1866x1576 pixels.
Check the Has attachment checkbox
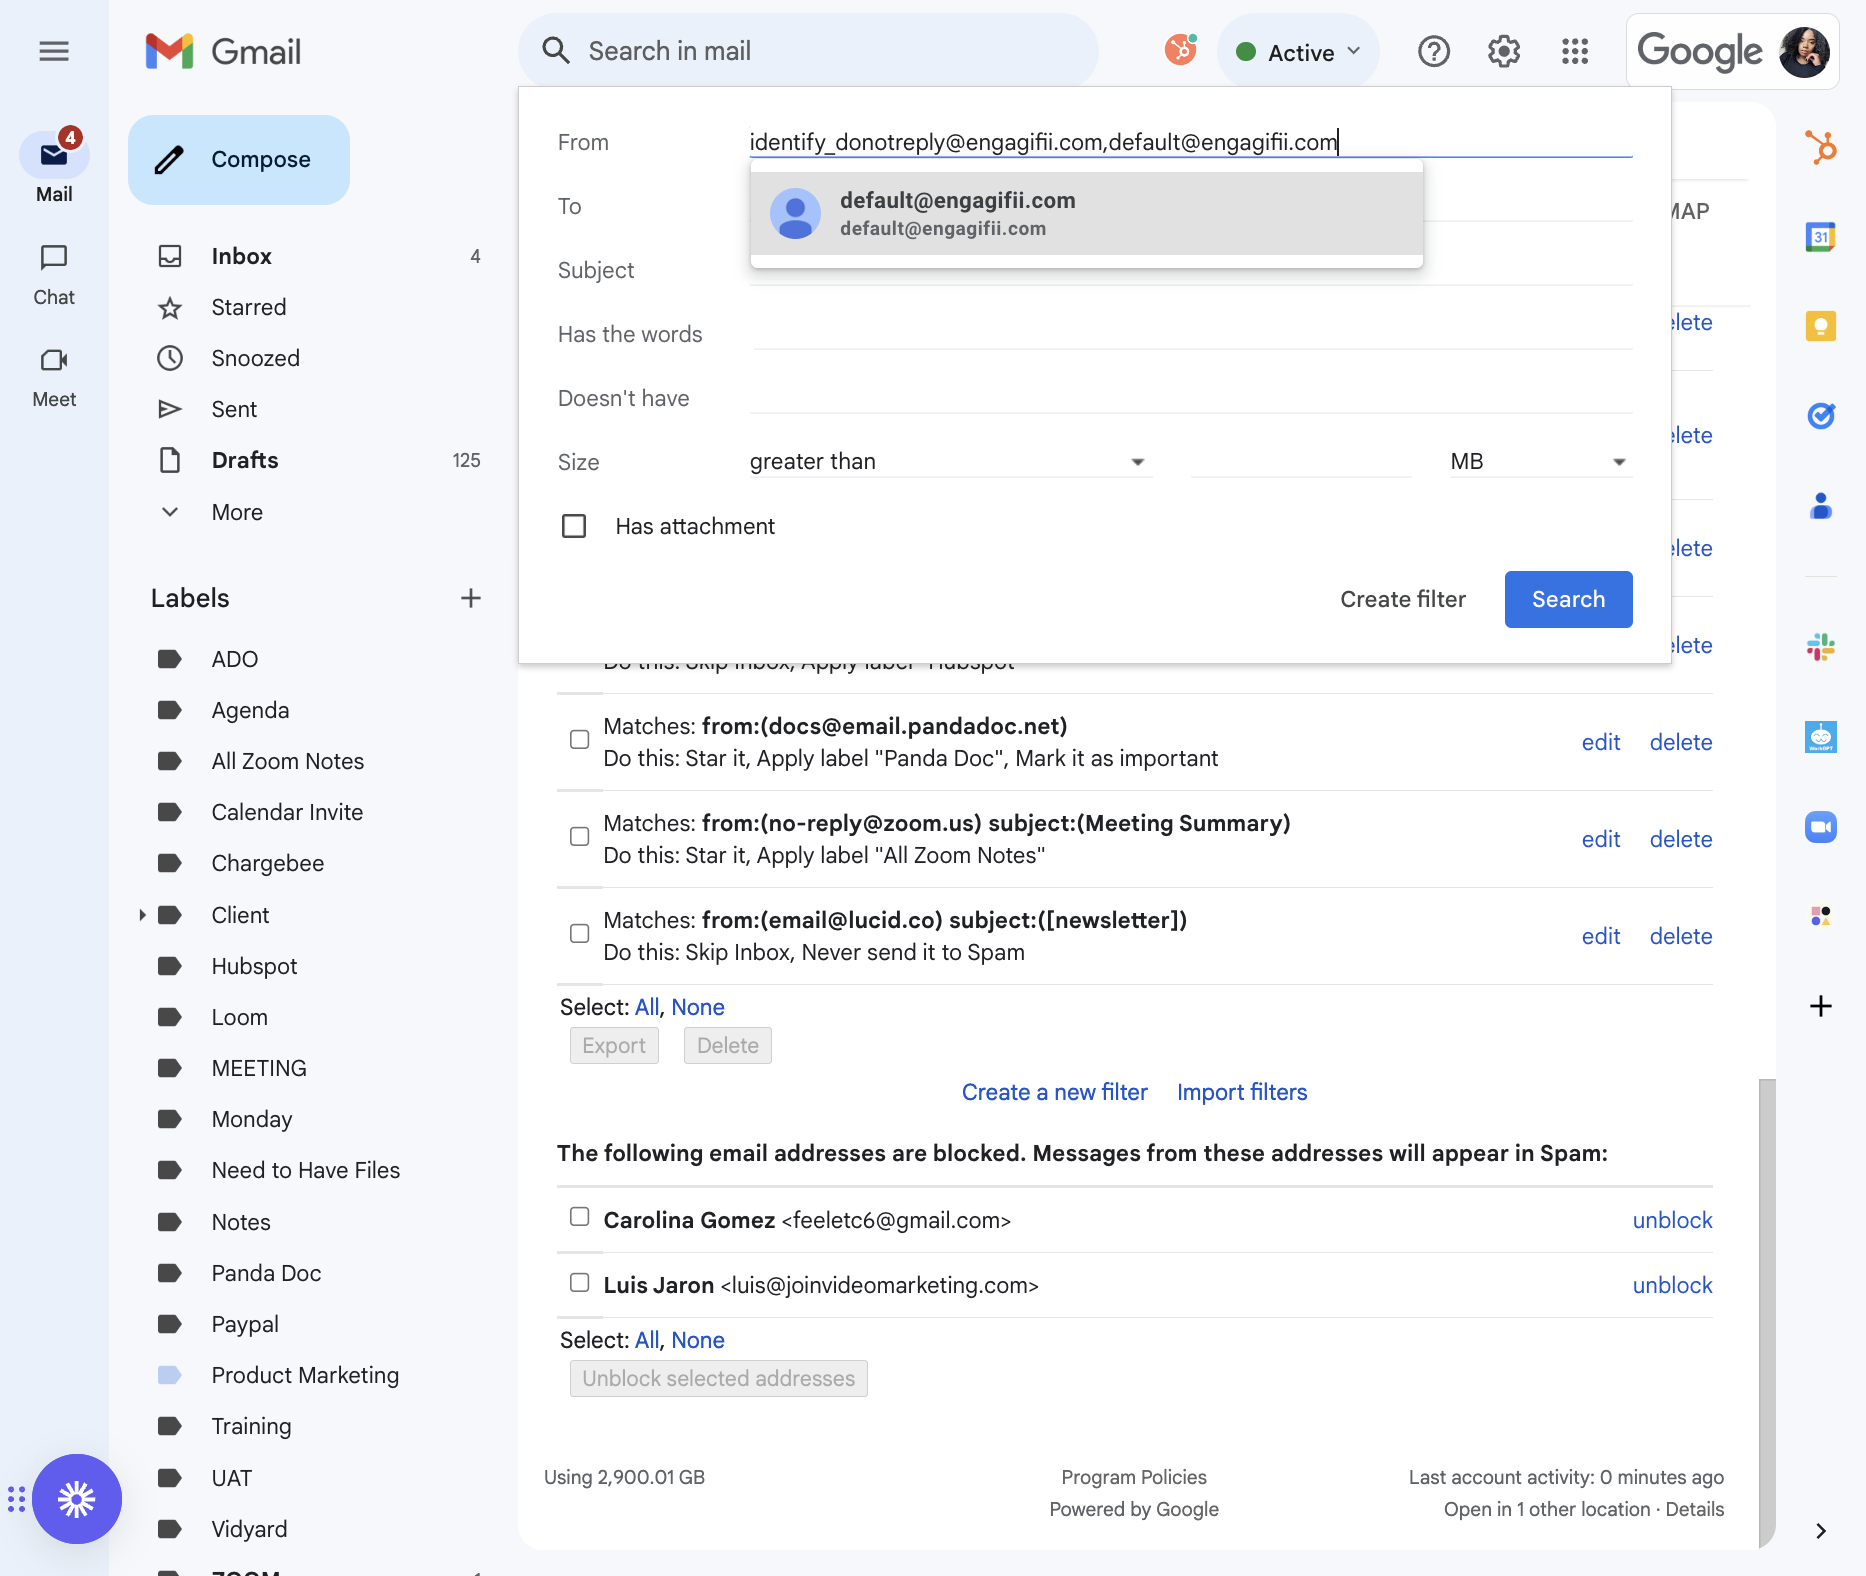[574, 526]
